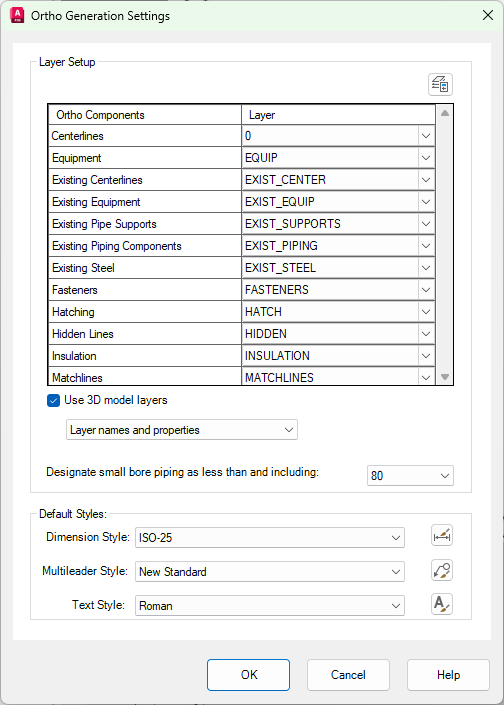The width and height of the screenshot is (504, 705).
Task: Select the Existing Steel row label
Action: [83, 268]
